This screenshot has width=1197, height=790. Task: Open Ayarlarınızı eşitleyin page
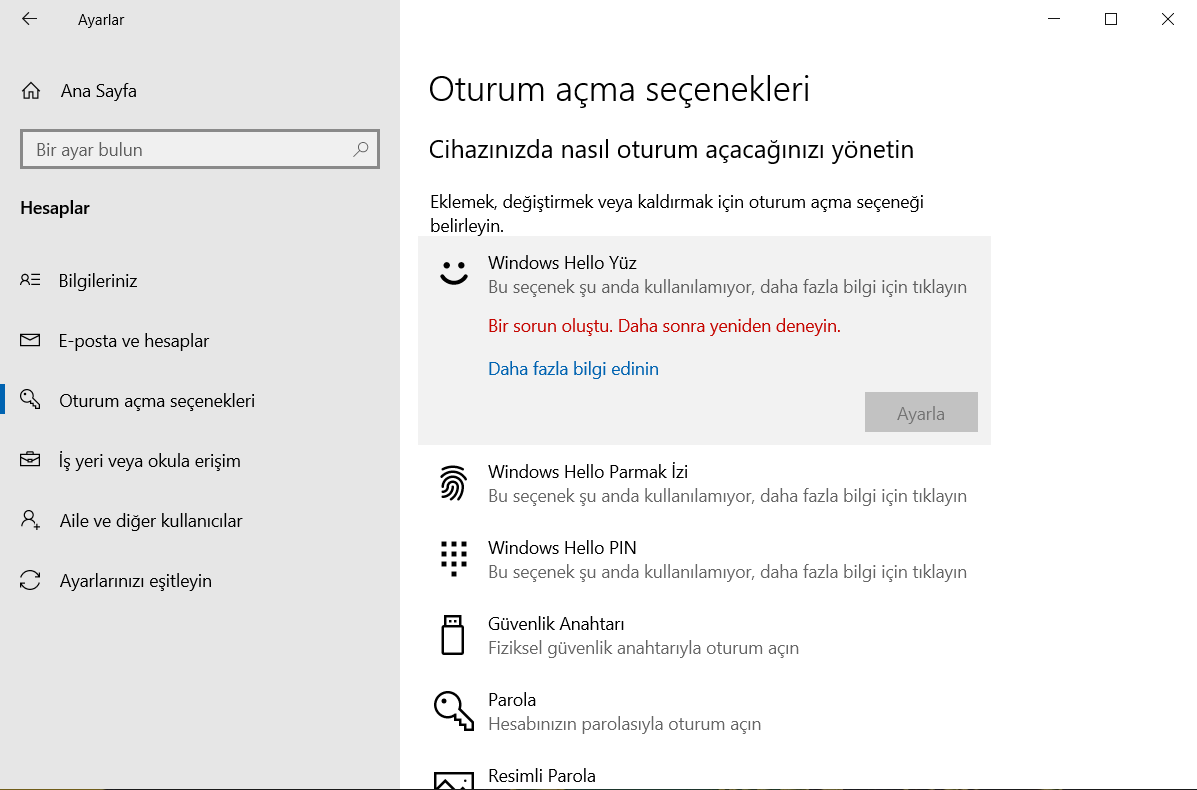pyautogui.click(x=200, y=581)
